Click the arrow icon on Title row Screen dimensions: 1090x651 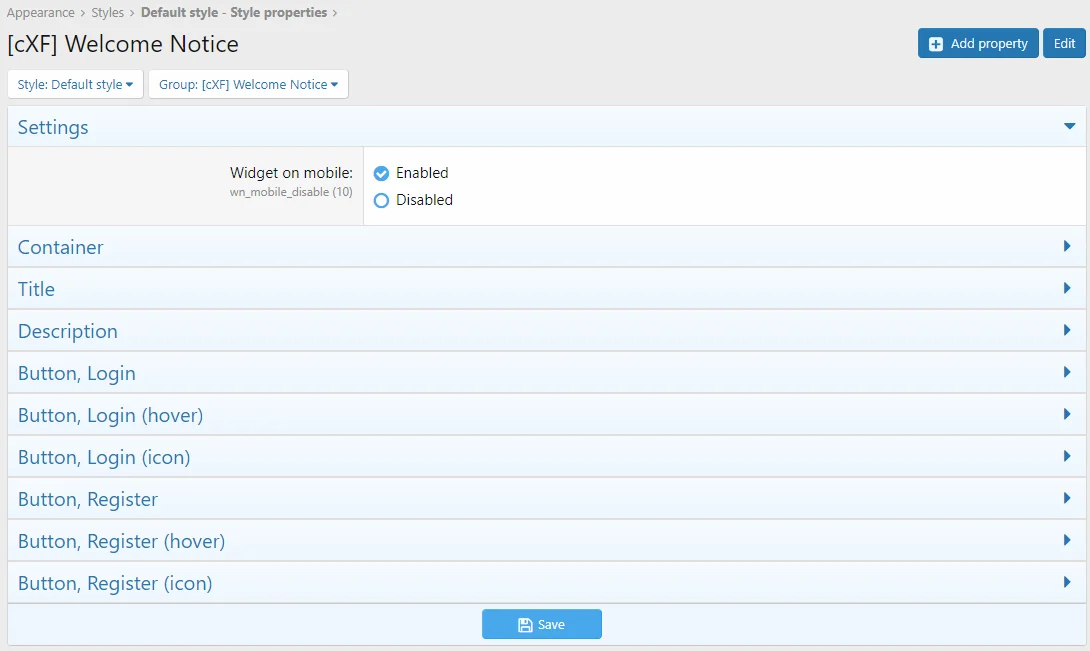[1068, 288]
